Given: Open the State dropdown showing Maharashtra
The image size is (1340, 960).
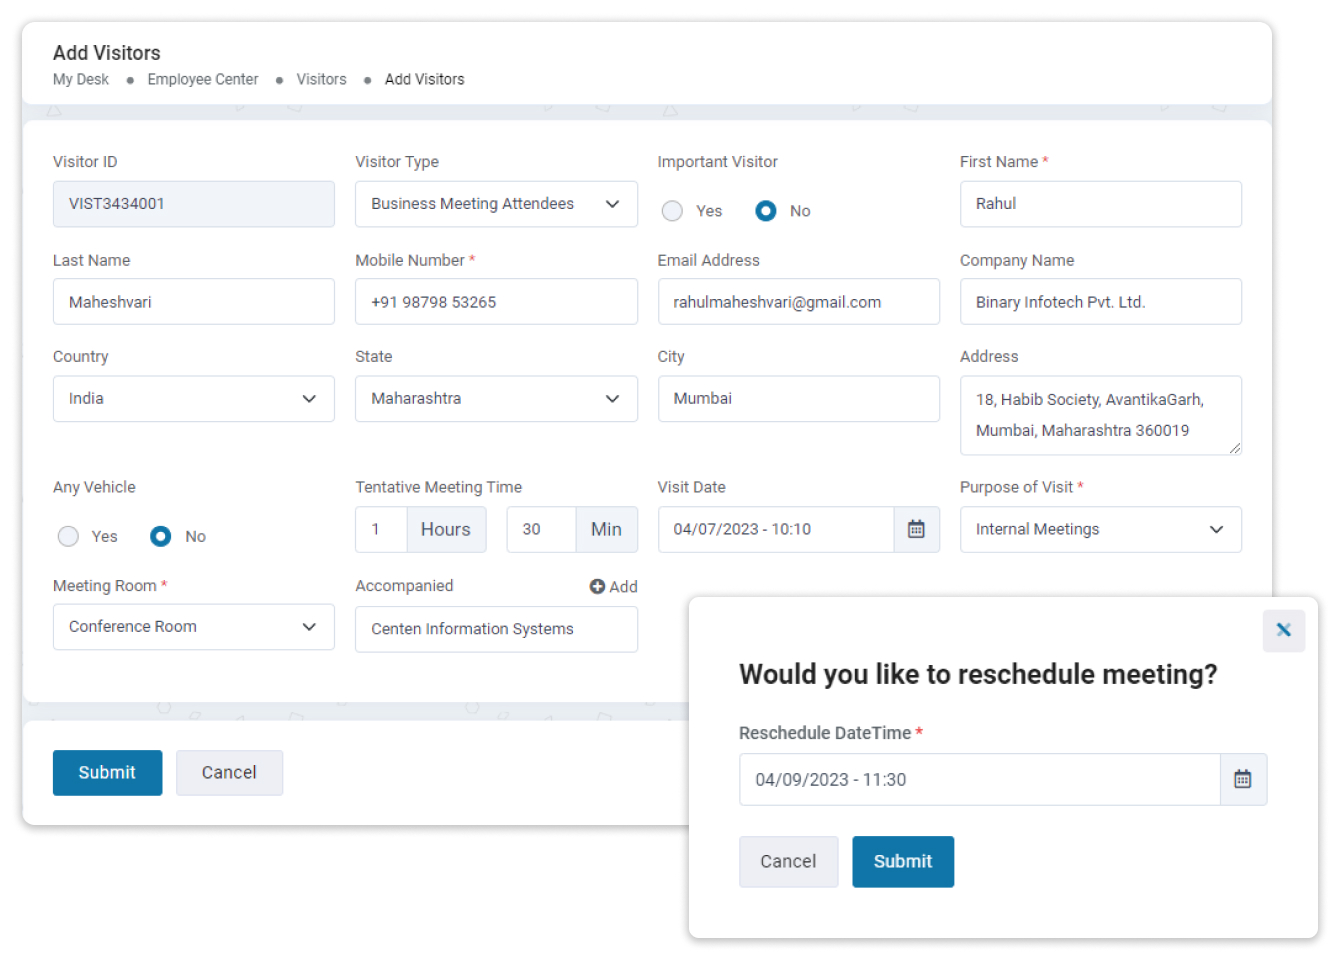Looking at the screenshot, I should pyautogui.click(x=496, y=399).
